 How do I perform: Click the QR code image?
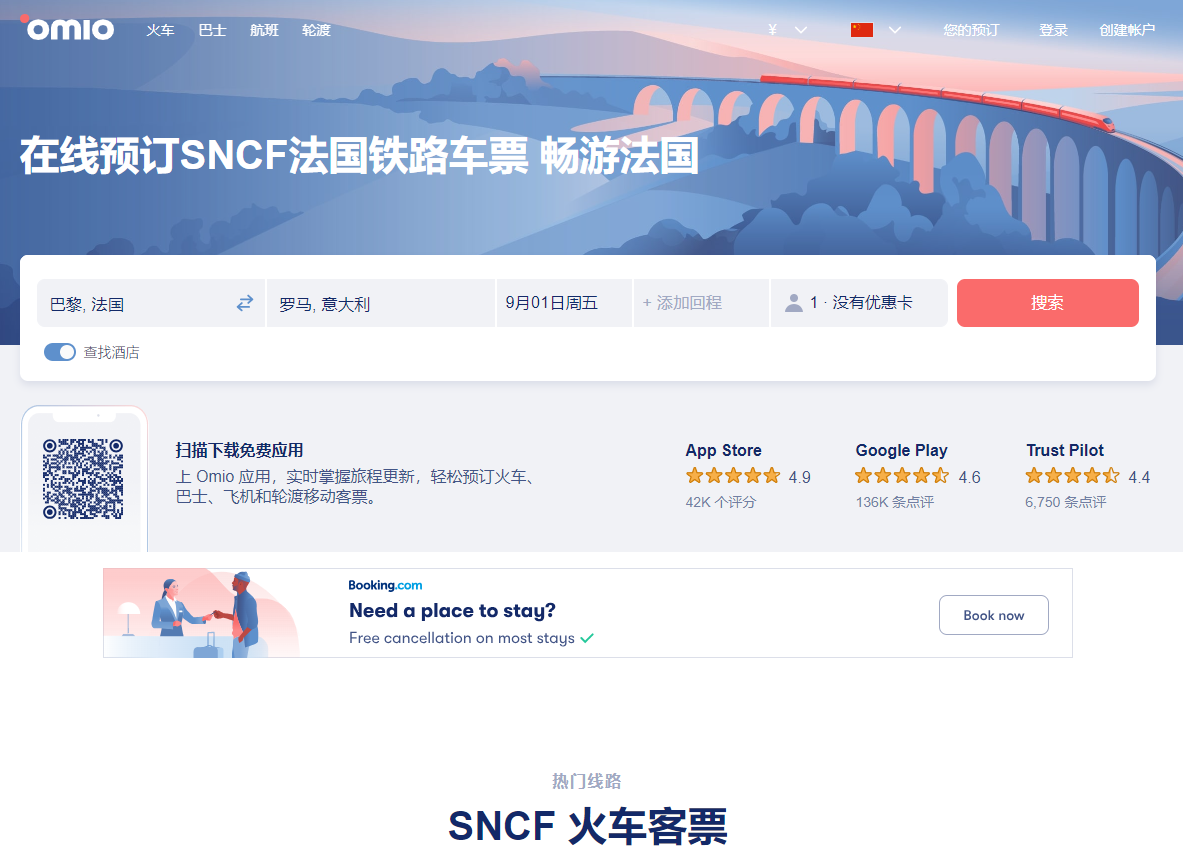pos(83,479)
